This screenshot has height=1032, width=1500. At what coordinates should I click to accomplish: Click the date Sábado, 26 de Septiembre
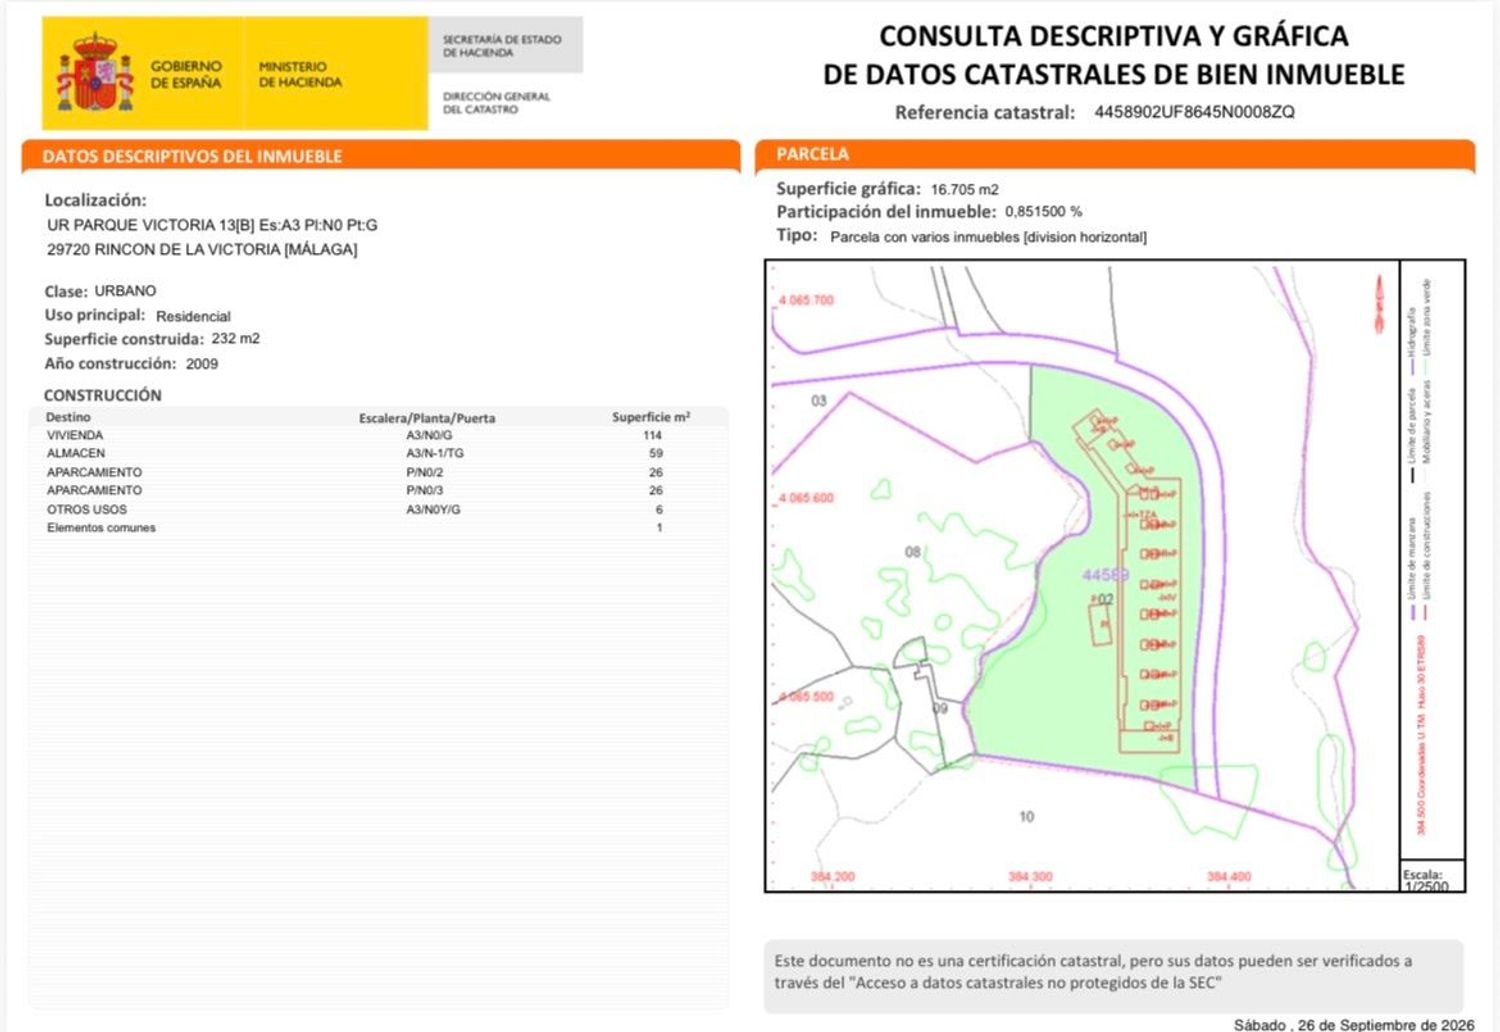[1354, 1024]
